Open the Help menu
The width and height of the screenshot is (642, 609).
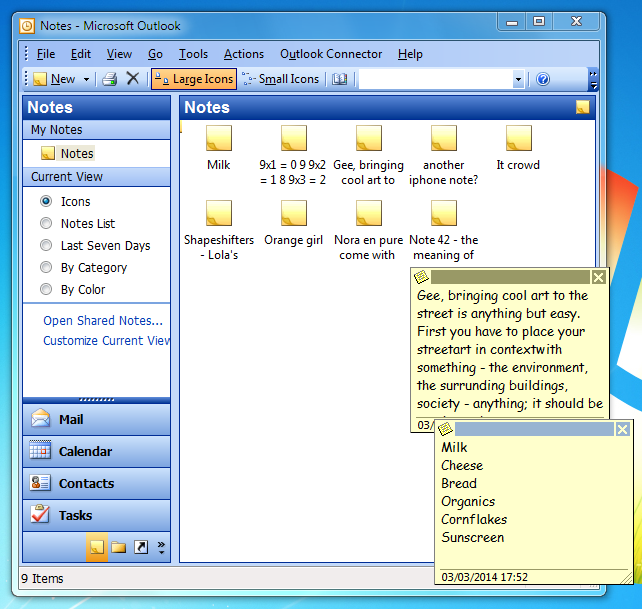(x=410, y=54)
